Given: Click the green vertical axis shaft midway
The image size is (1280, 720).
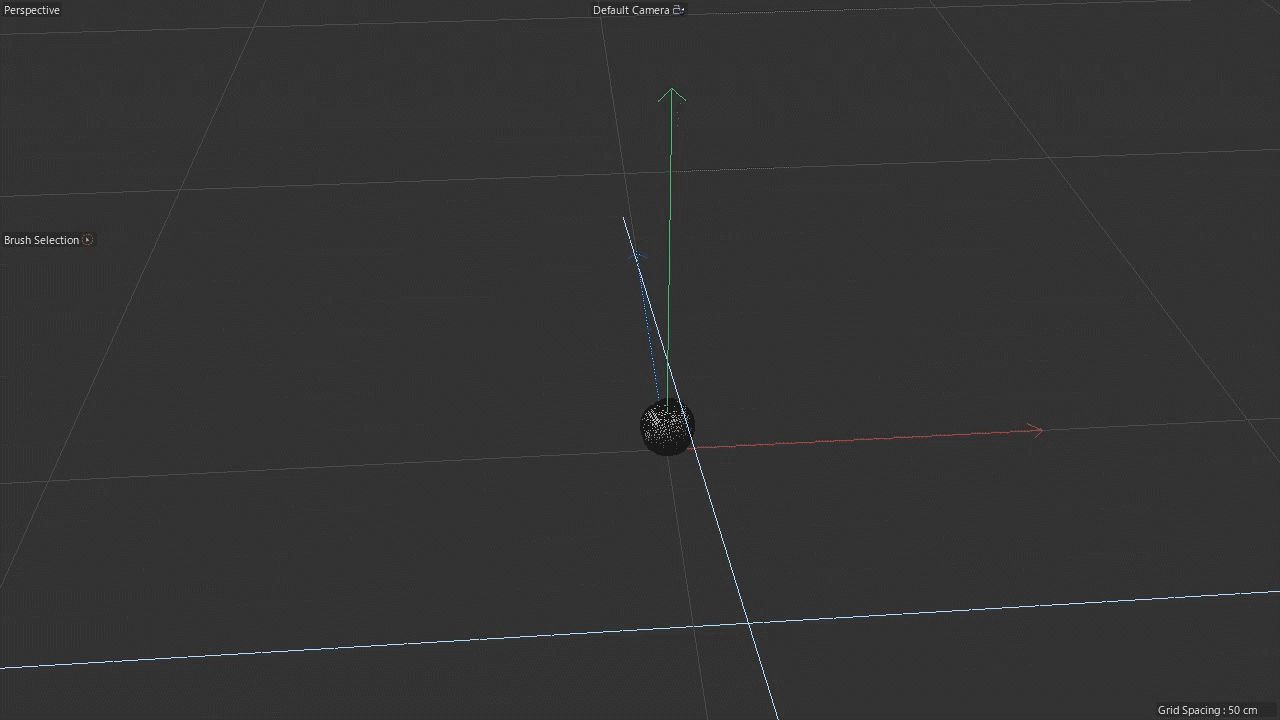Looking at the screenshot, I should coord(670,250).
